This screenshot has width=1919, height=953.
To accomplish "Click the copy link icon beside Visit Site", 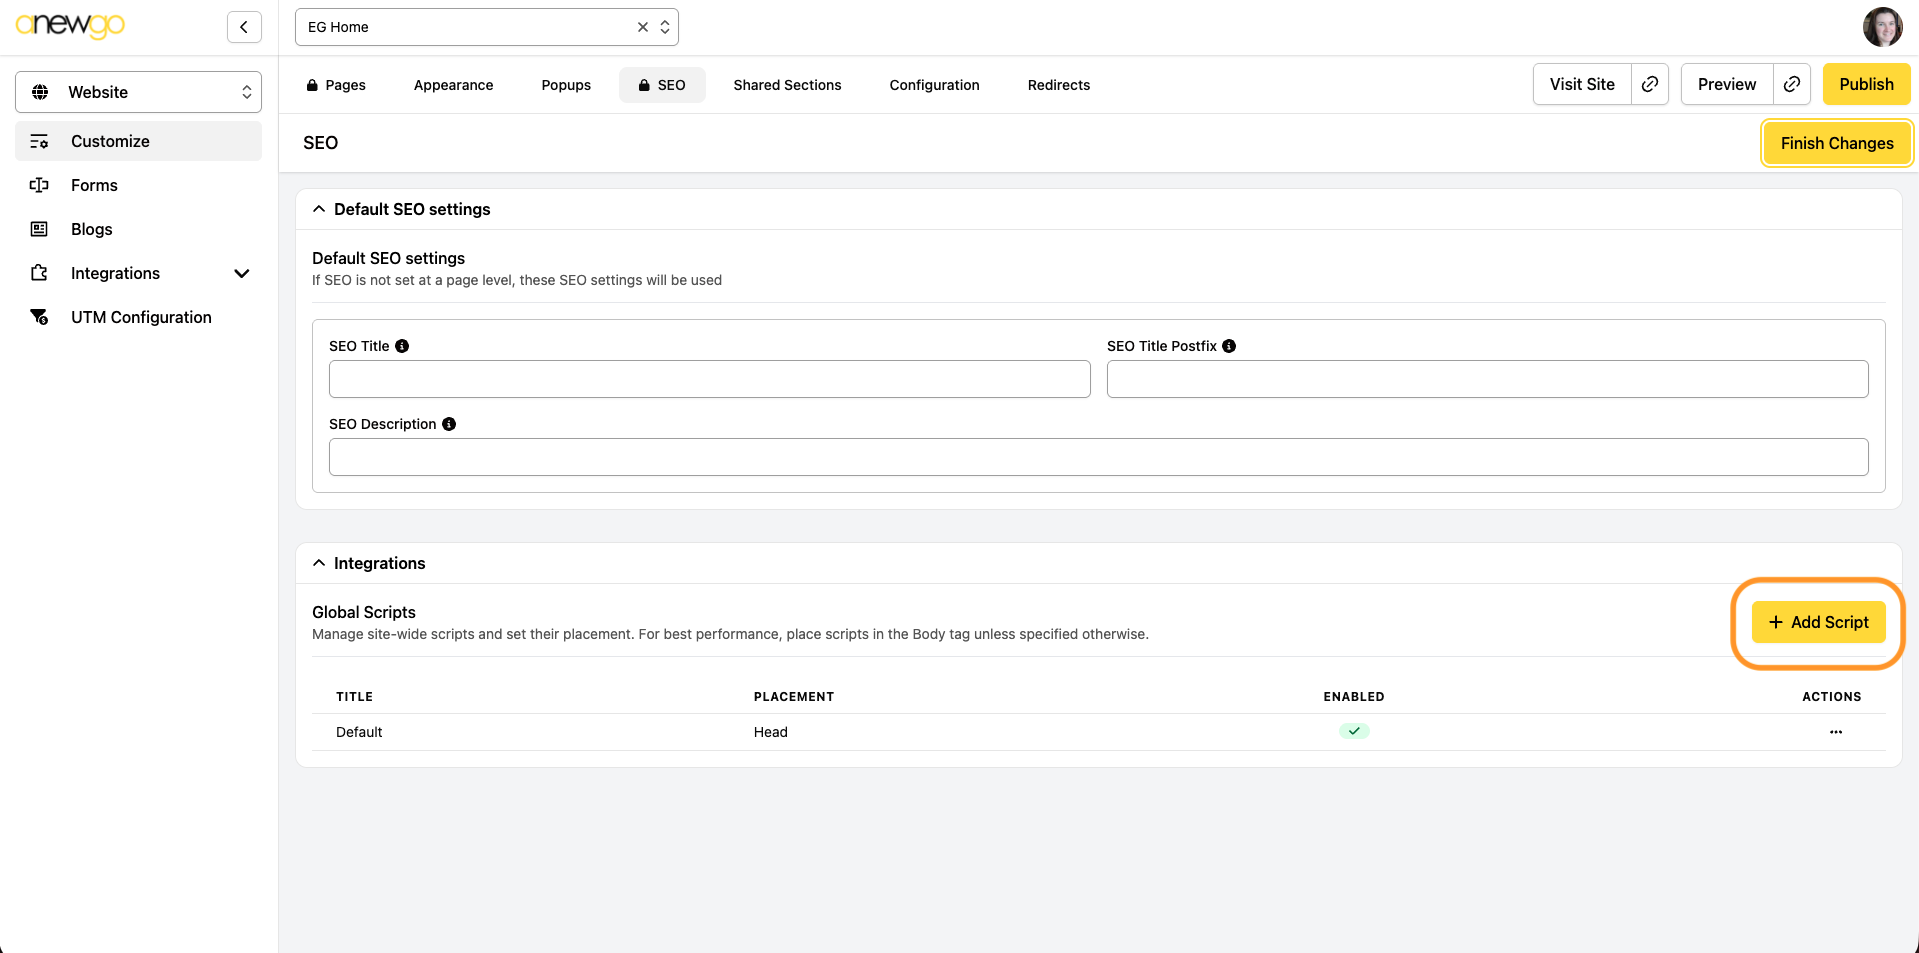I will tap(1650, 84).
